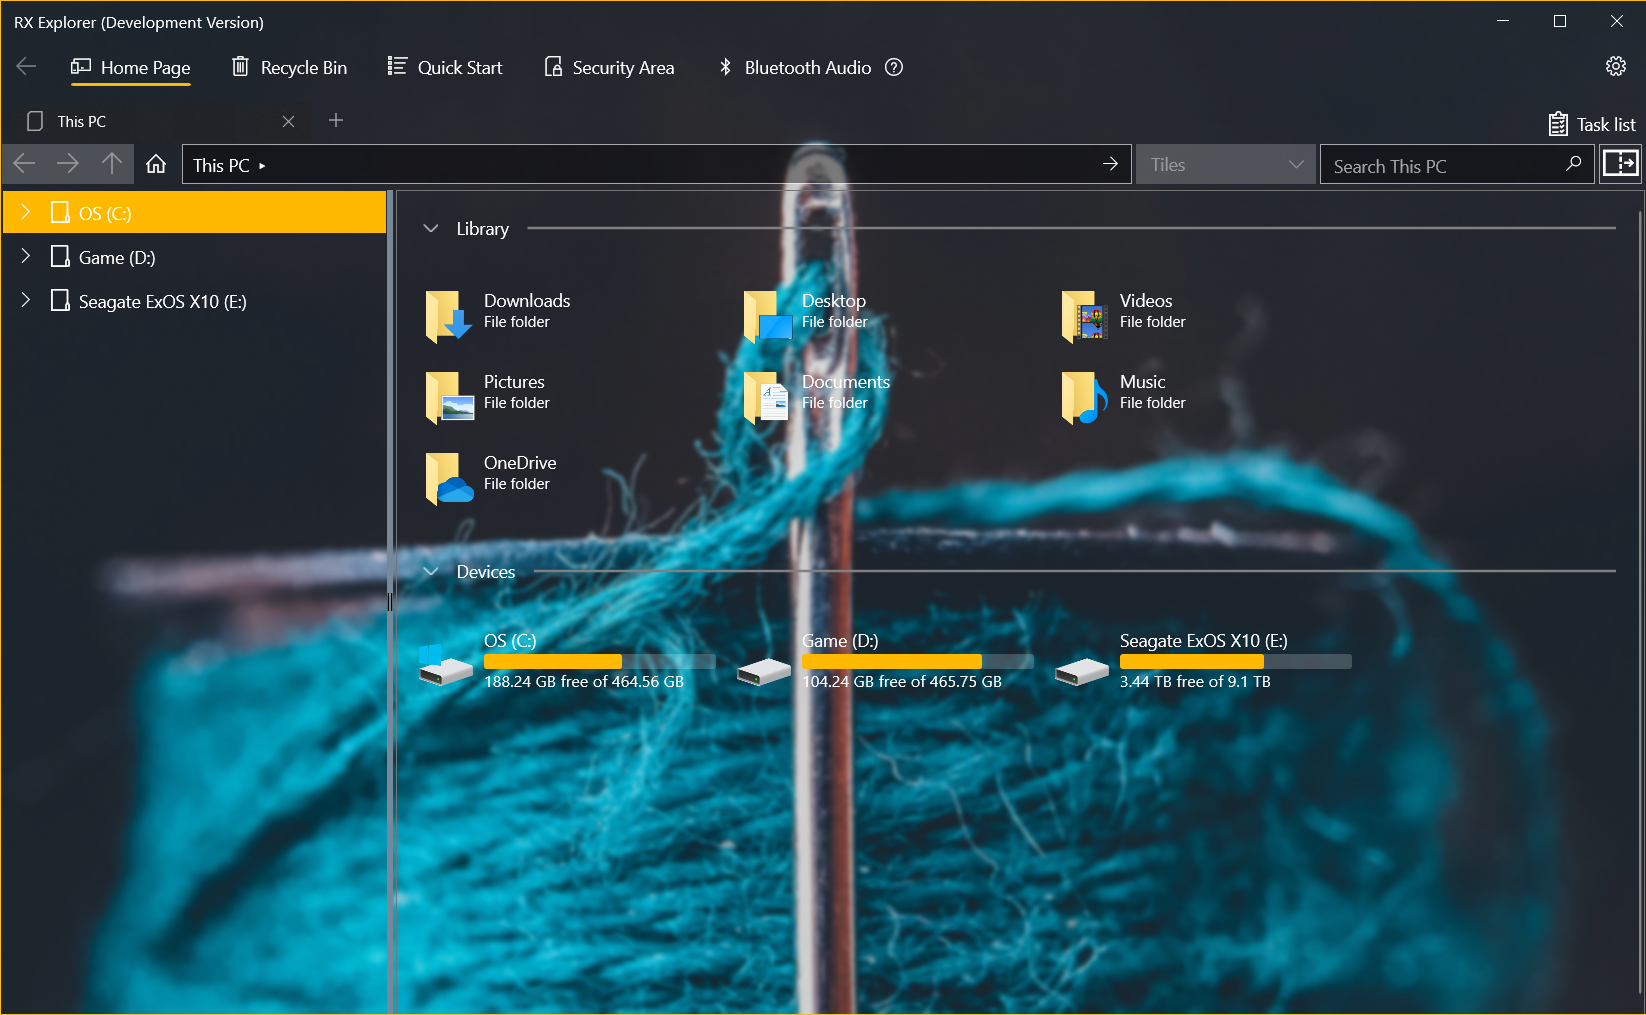This screenshot has height=1015, width=1646.
Task: Open the Videos folder icon
Action: (1085, 316)
